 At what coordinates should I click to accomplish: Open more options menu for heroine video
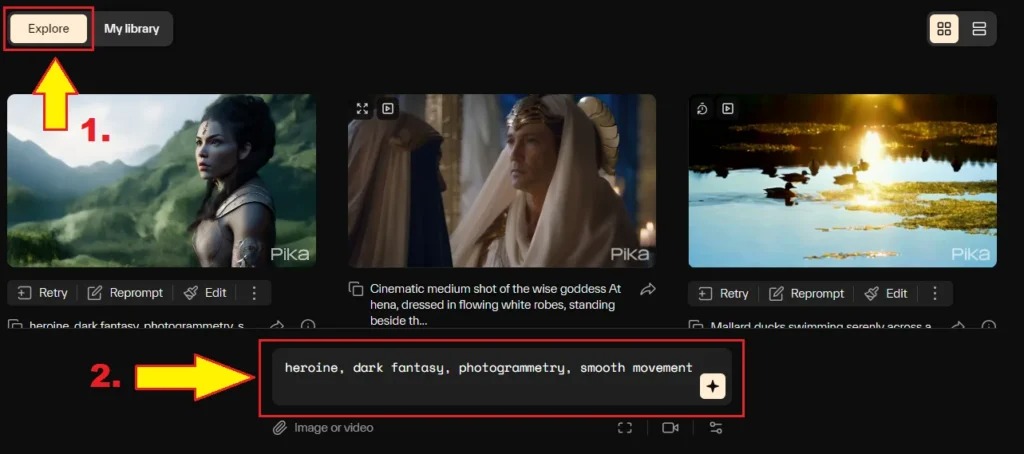click(x=254, y=293)
